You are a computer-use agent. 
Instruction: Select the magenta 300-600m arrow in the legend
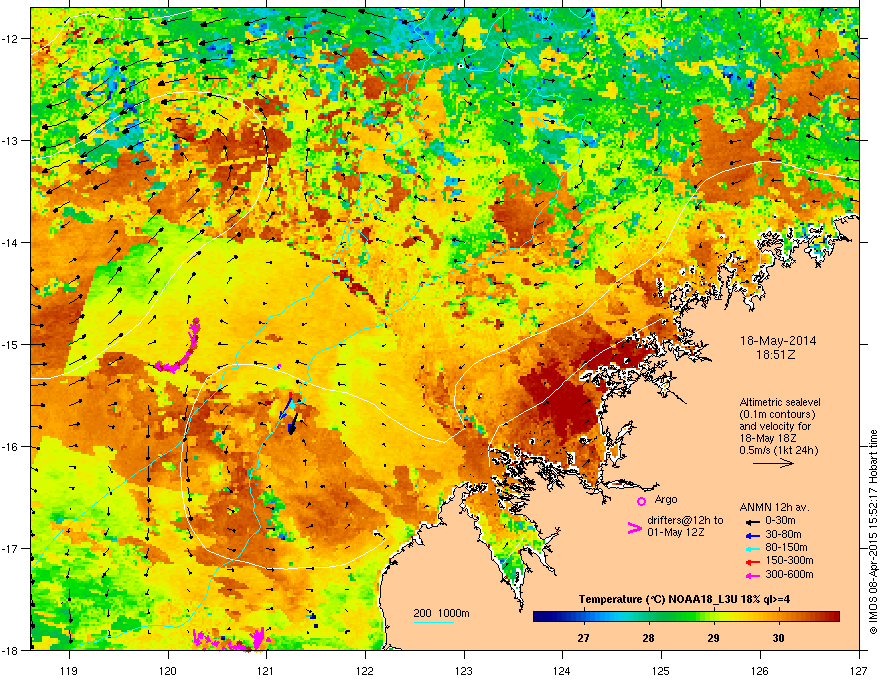click(752, 575)
